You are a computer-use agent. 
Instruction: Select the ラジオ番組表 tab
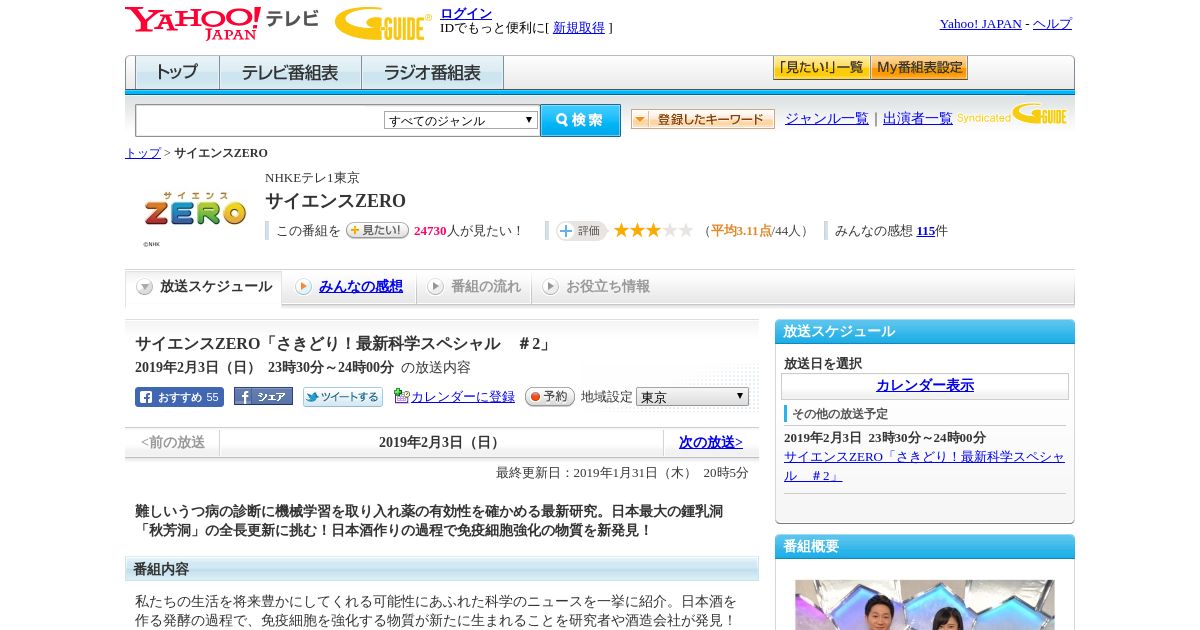coord(432,73)
